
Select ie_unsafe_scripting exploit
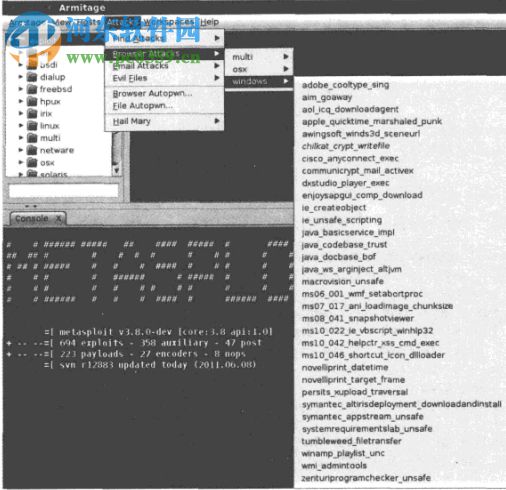(x=342, y=220)
